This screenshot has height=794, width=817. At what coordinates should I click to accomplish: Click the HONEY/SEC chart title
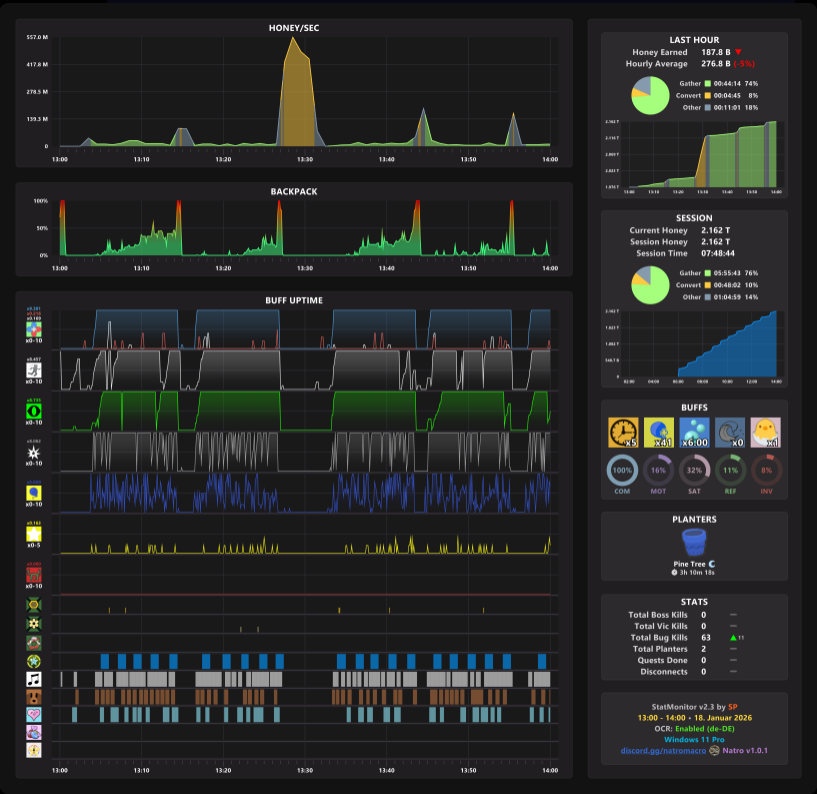[x=294, y=28]
